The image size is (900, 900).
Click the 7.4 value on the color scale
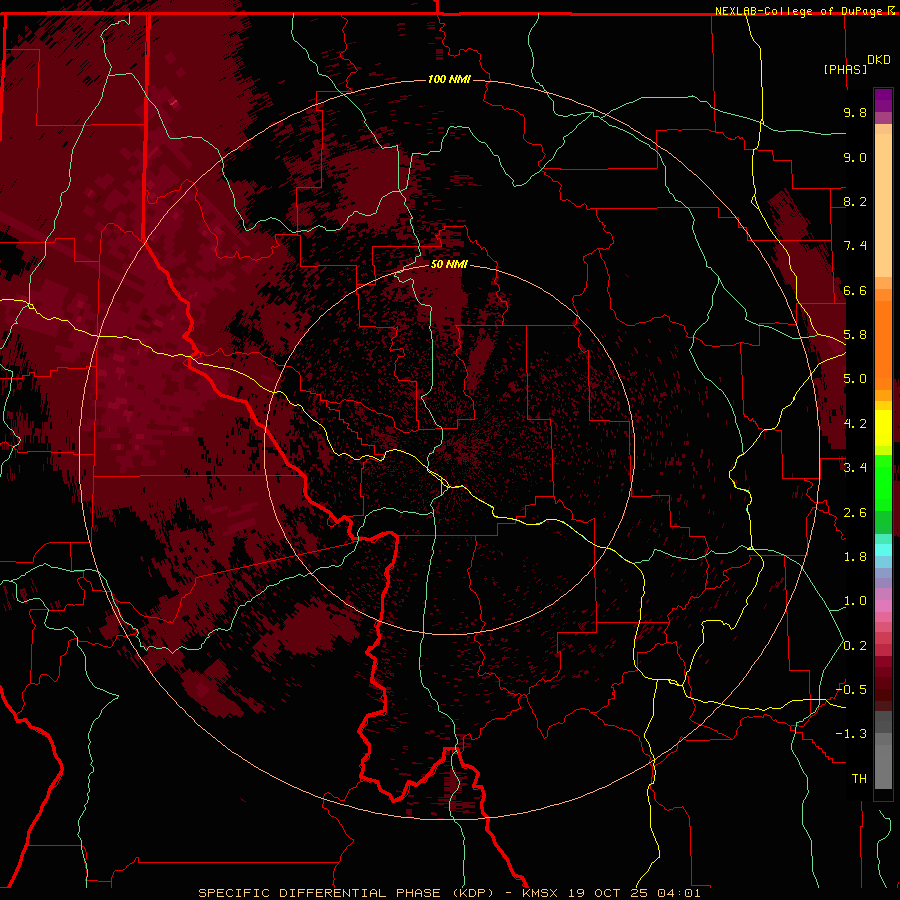pos(855,246)
